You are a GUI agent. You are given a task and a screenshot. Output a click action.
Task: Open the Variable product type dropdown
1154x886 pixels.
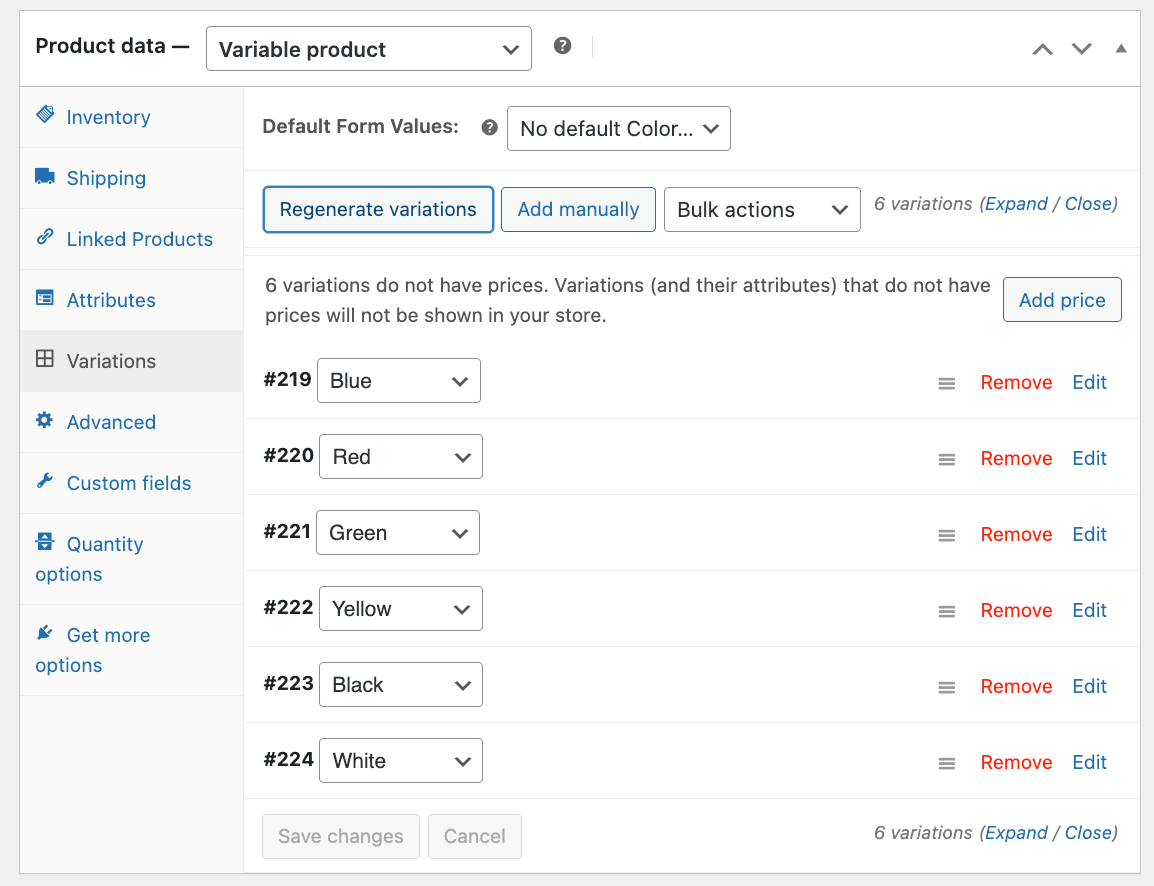tap(369, 49)
